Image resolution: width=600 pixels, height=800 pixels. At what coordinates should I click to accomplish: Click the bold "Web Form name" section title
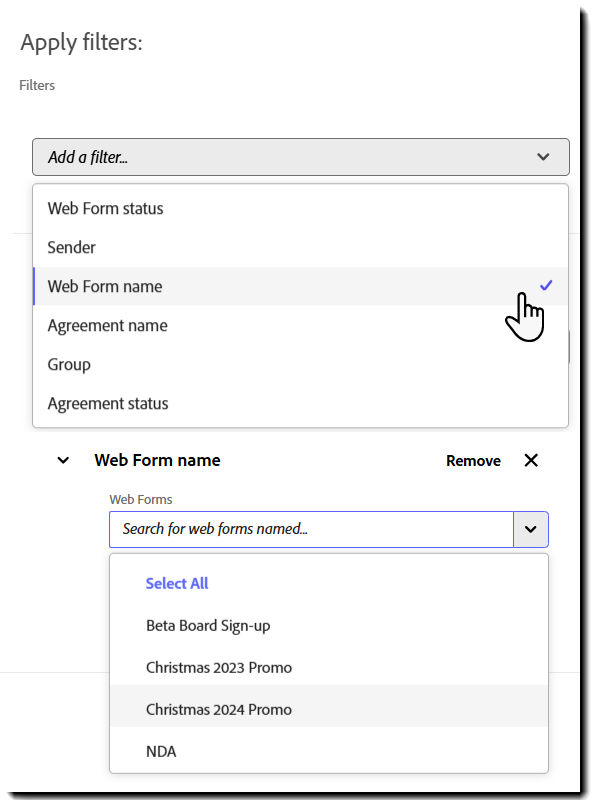click(x=157, y=460)
